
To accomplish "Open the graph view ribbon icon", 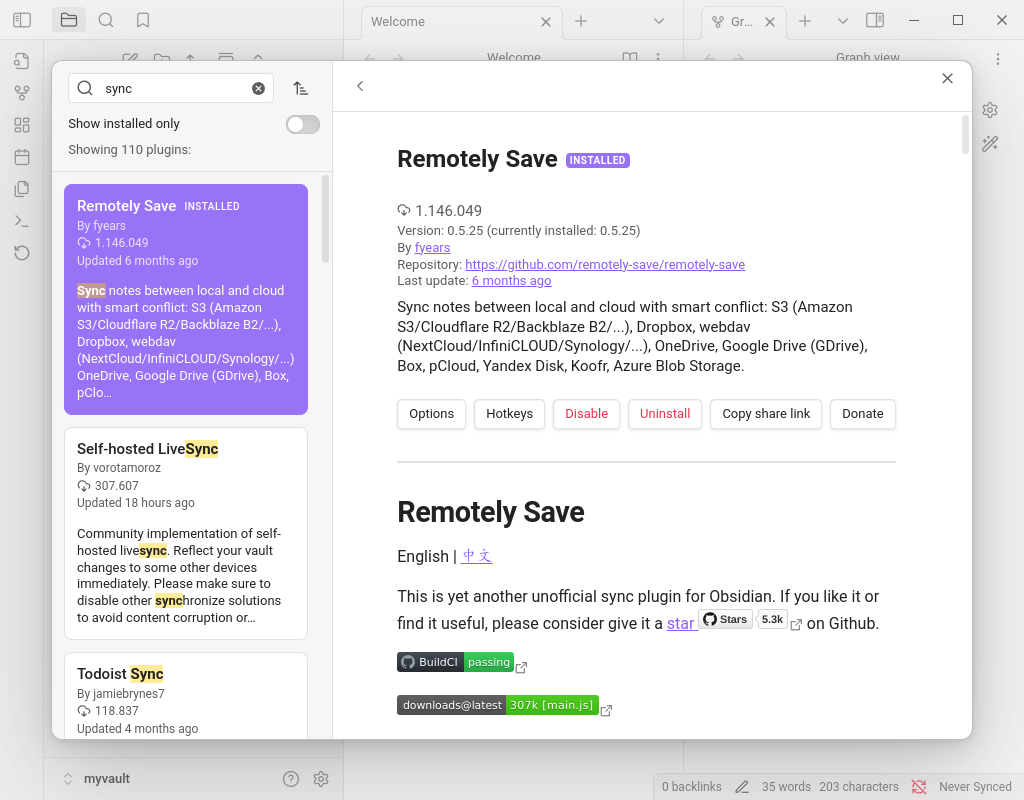I will (22, 93).
